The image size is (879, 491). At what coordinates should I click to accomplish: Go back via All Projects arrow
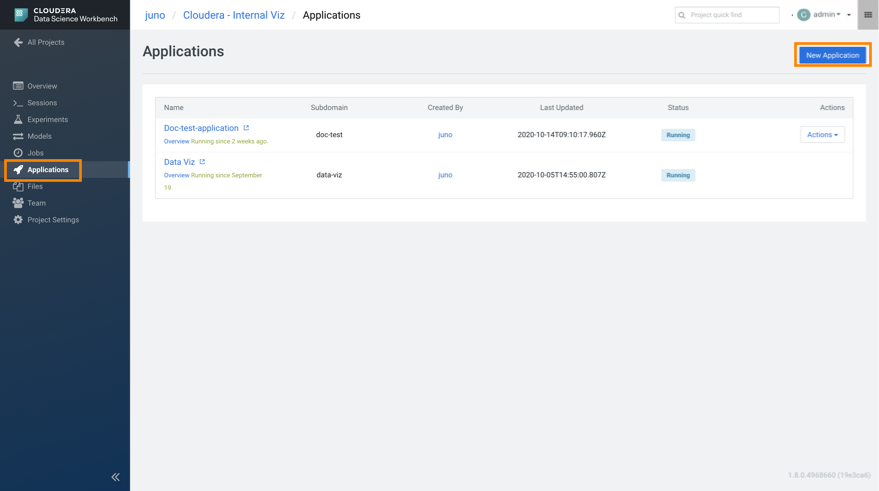[18, 42]
